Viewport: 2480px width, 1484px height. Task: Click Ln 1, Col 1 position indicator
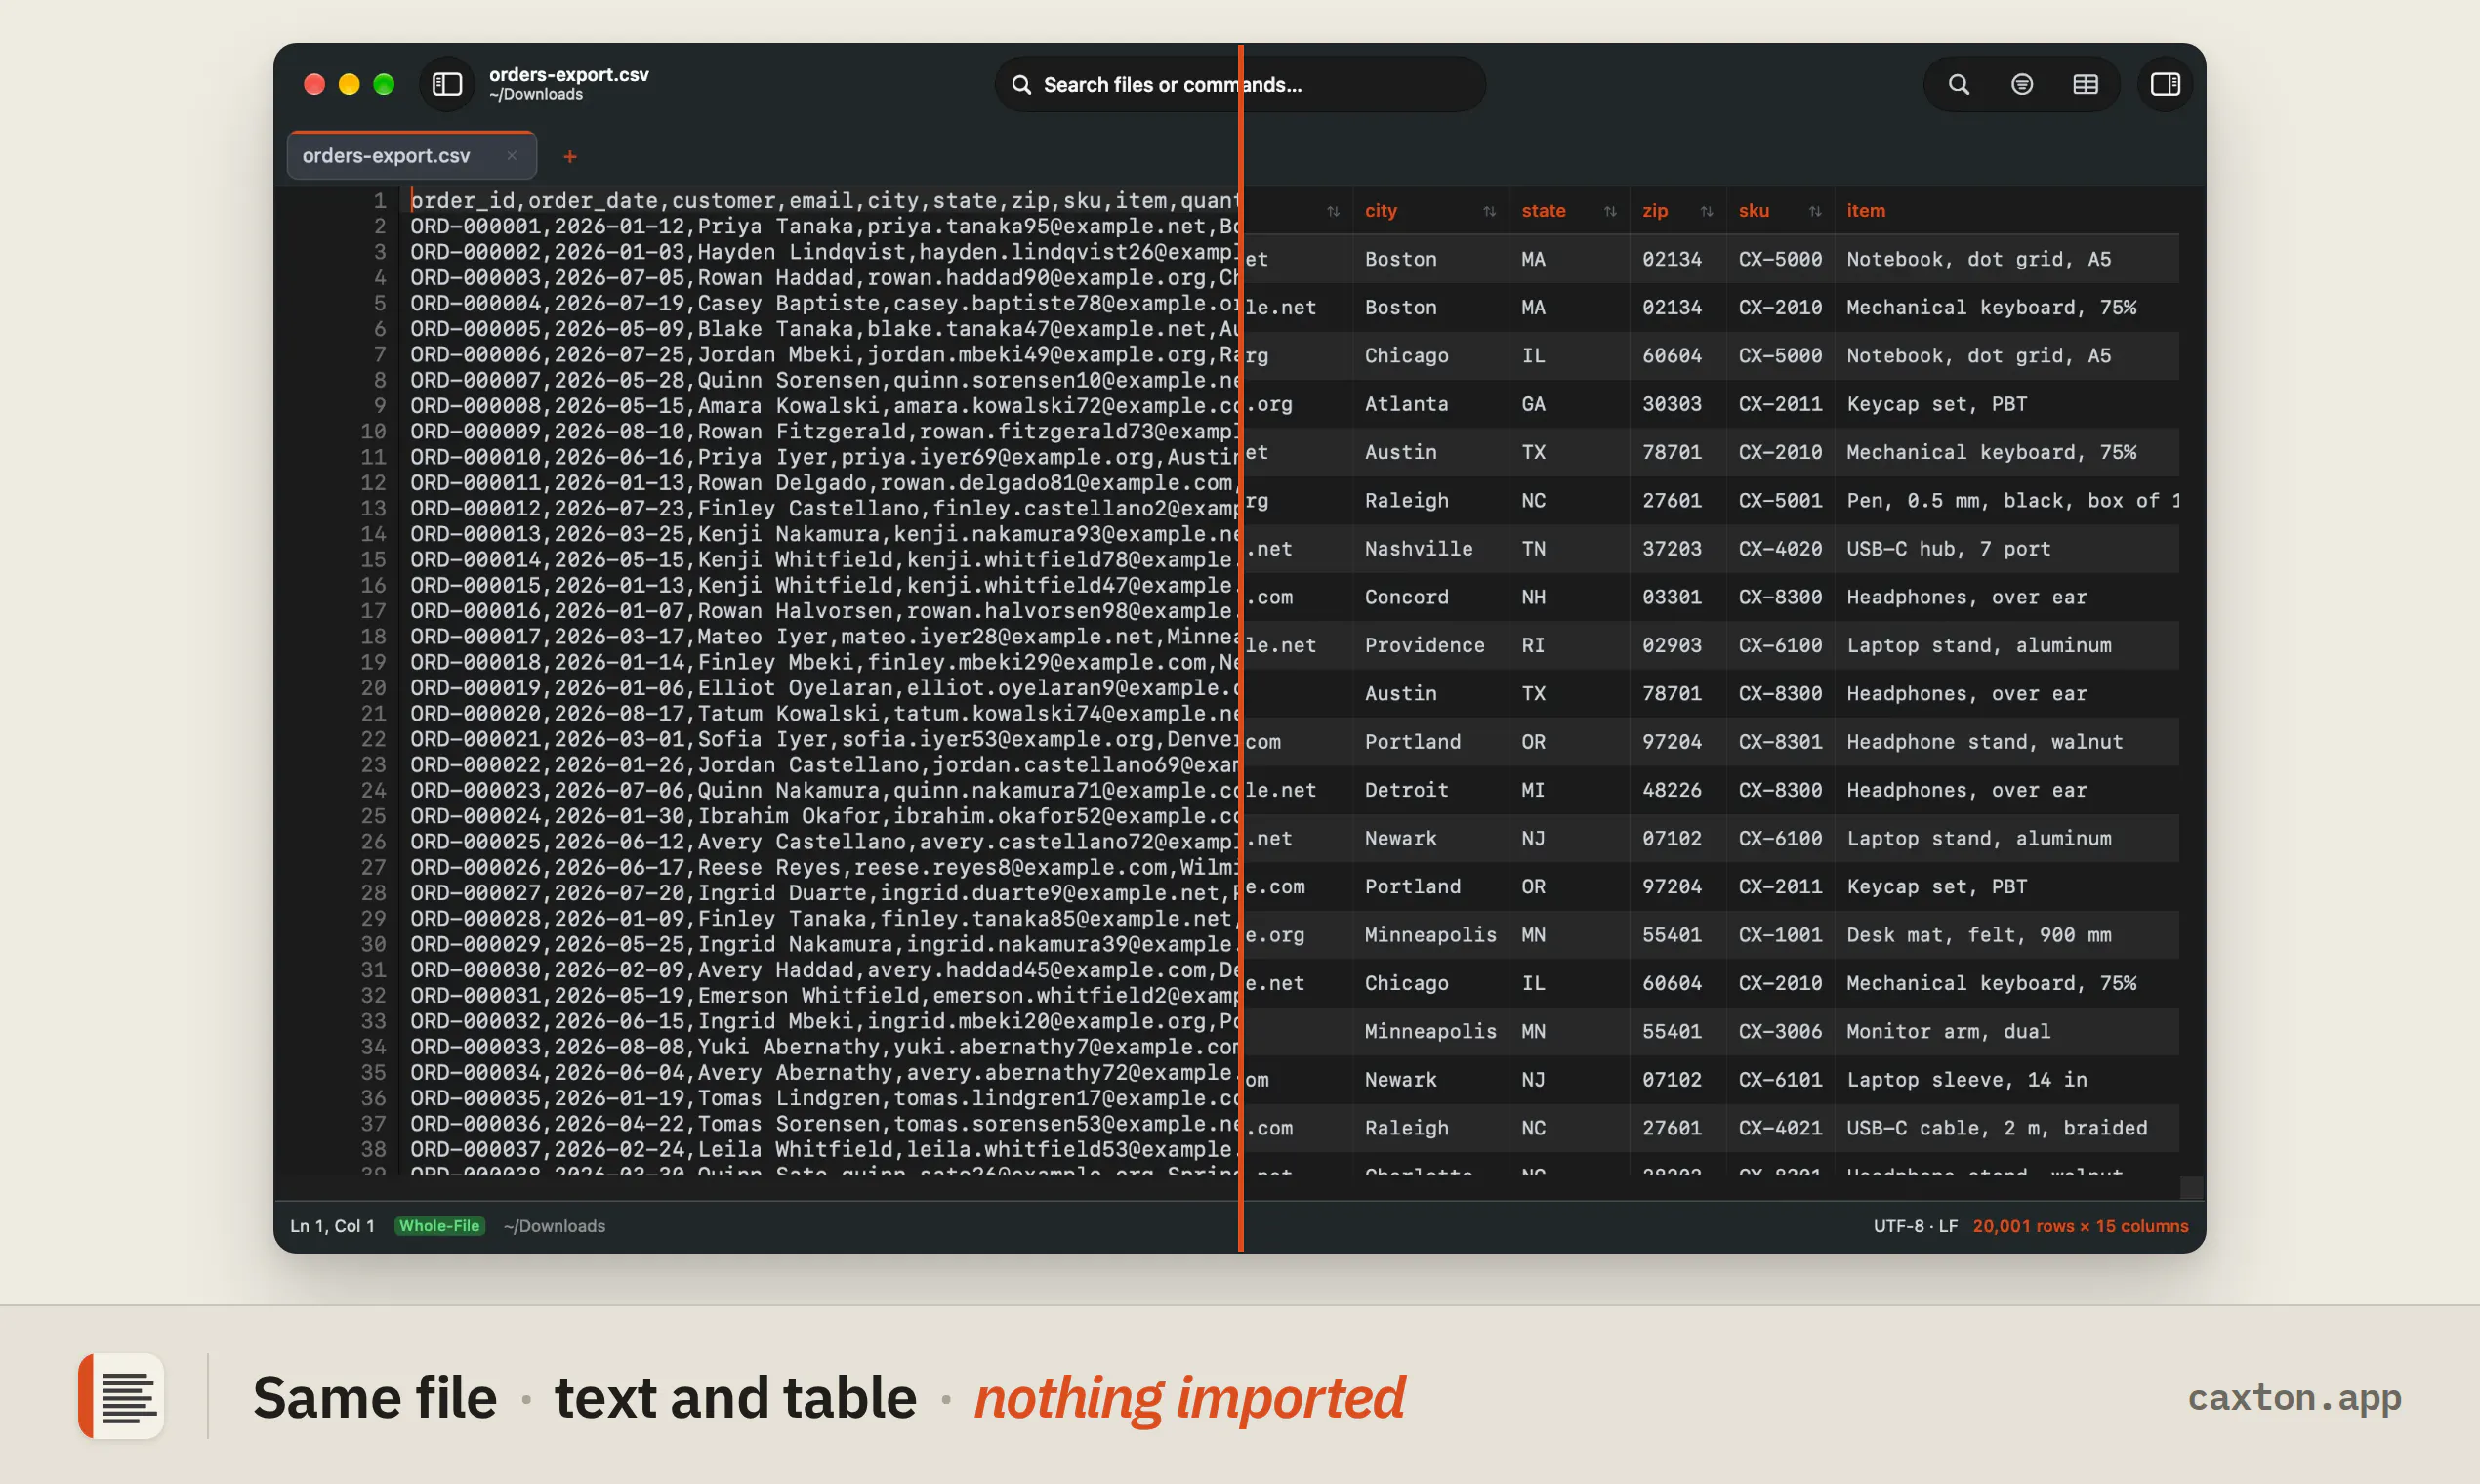pyautogui.click(x=332, y=1225)
